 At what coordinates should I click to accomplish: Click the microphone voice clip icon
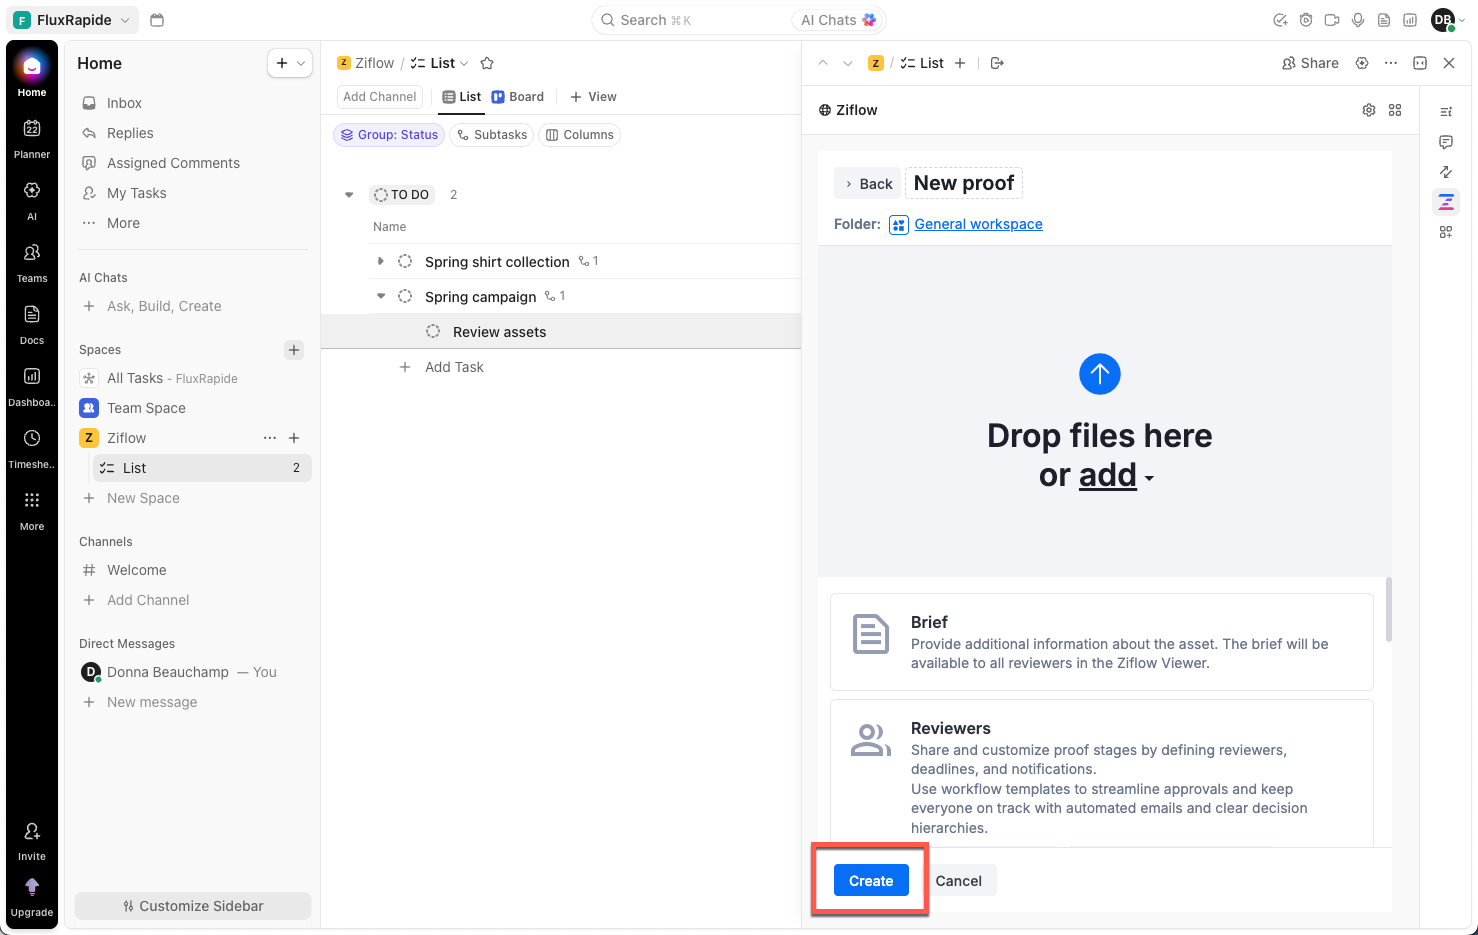(1358, 20)
